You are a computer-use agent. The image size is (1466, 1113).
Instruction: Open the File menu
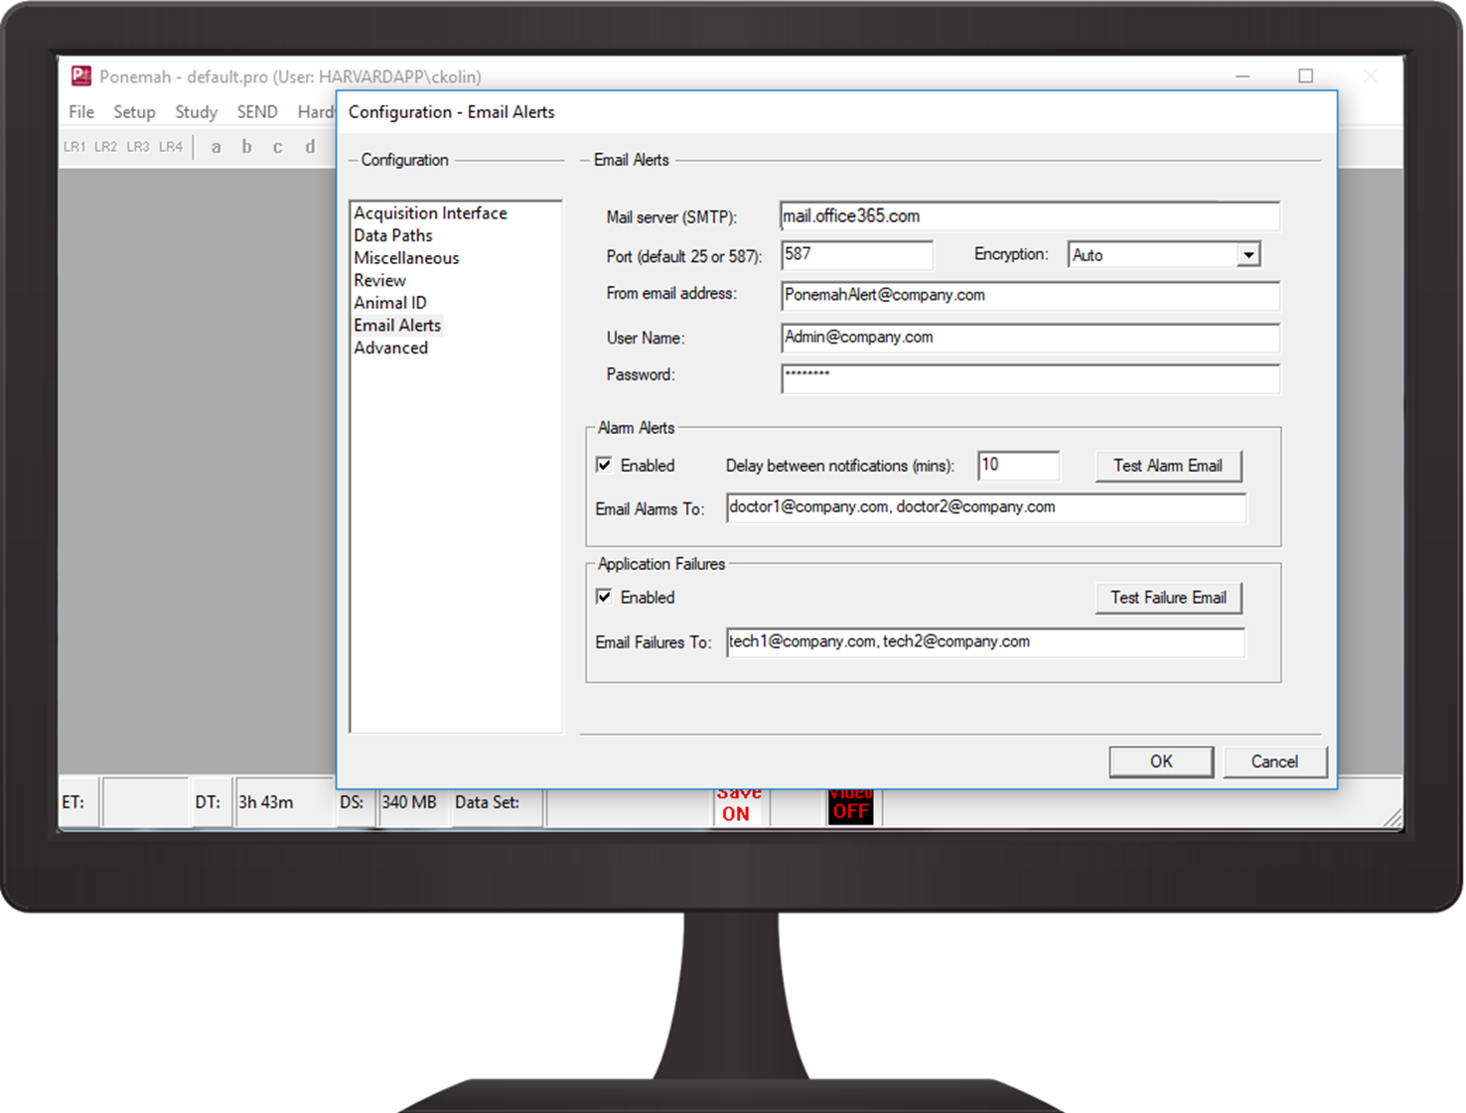(82, 112)
